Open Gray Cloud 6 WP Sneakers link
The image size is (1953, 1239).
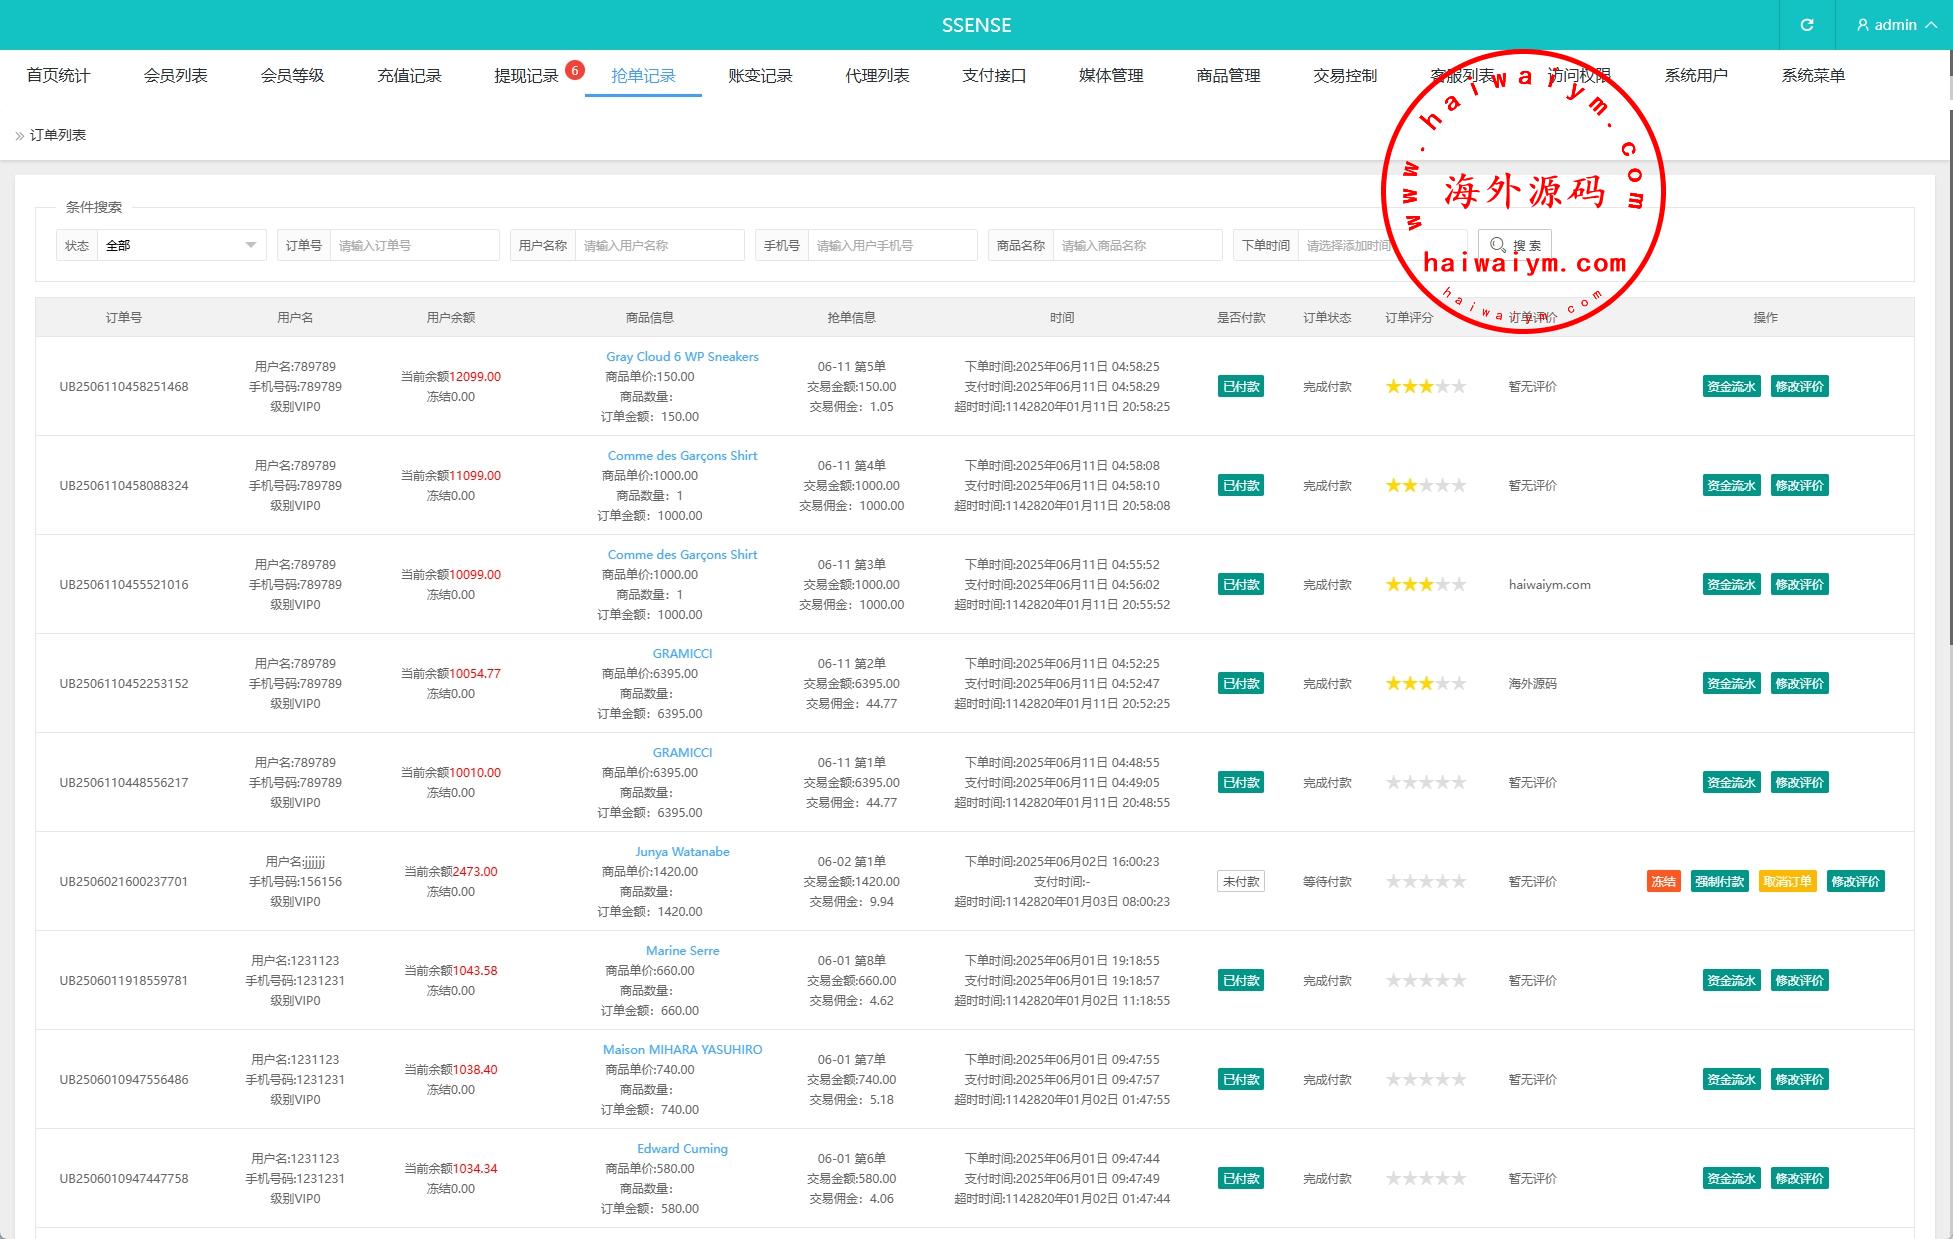(x=682, y=356)
